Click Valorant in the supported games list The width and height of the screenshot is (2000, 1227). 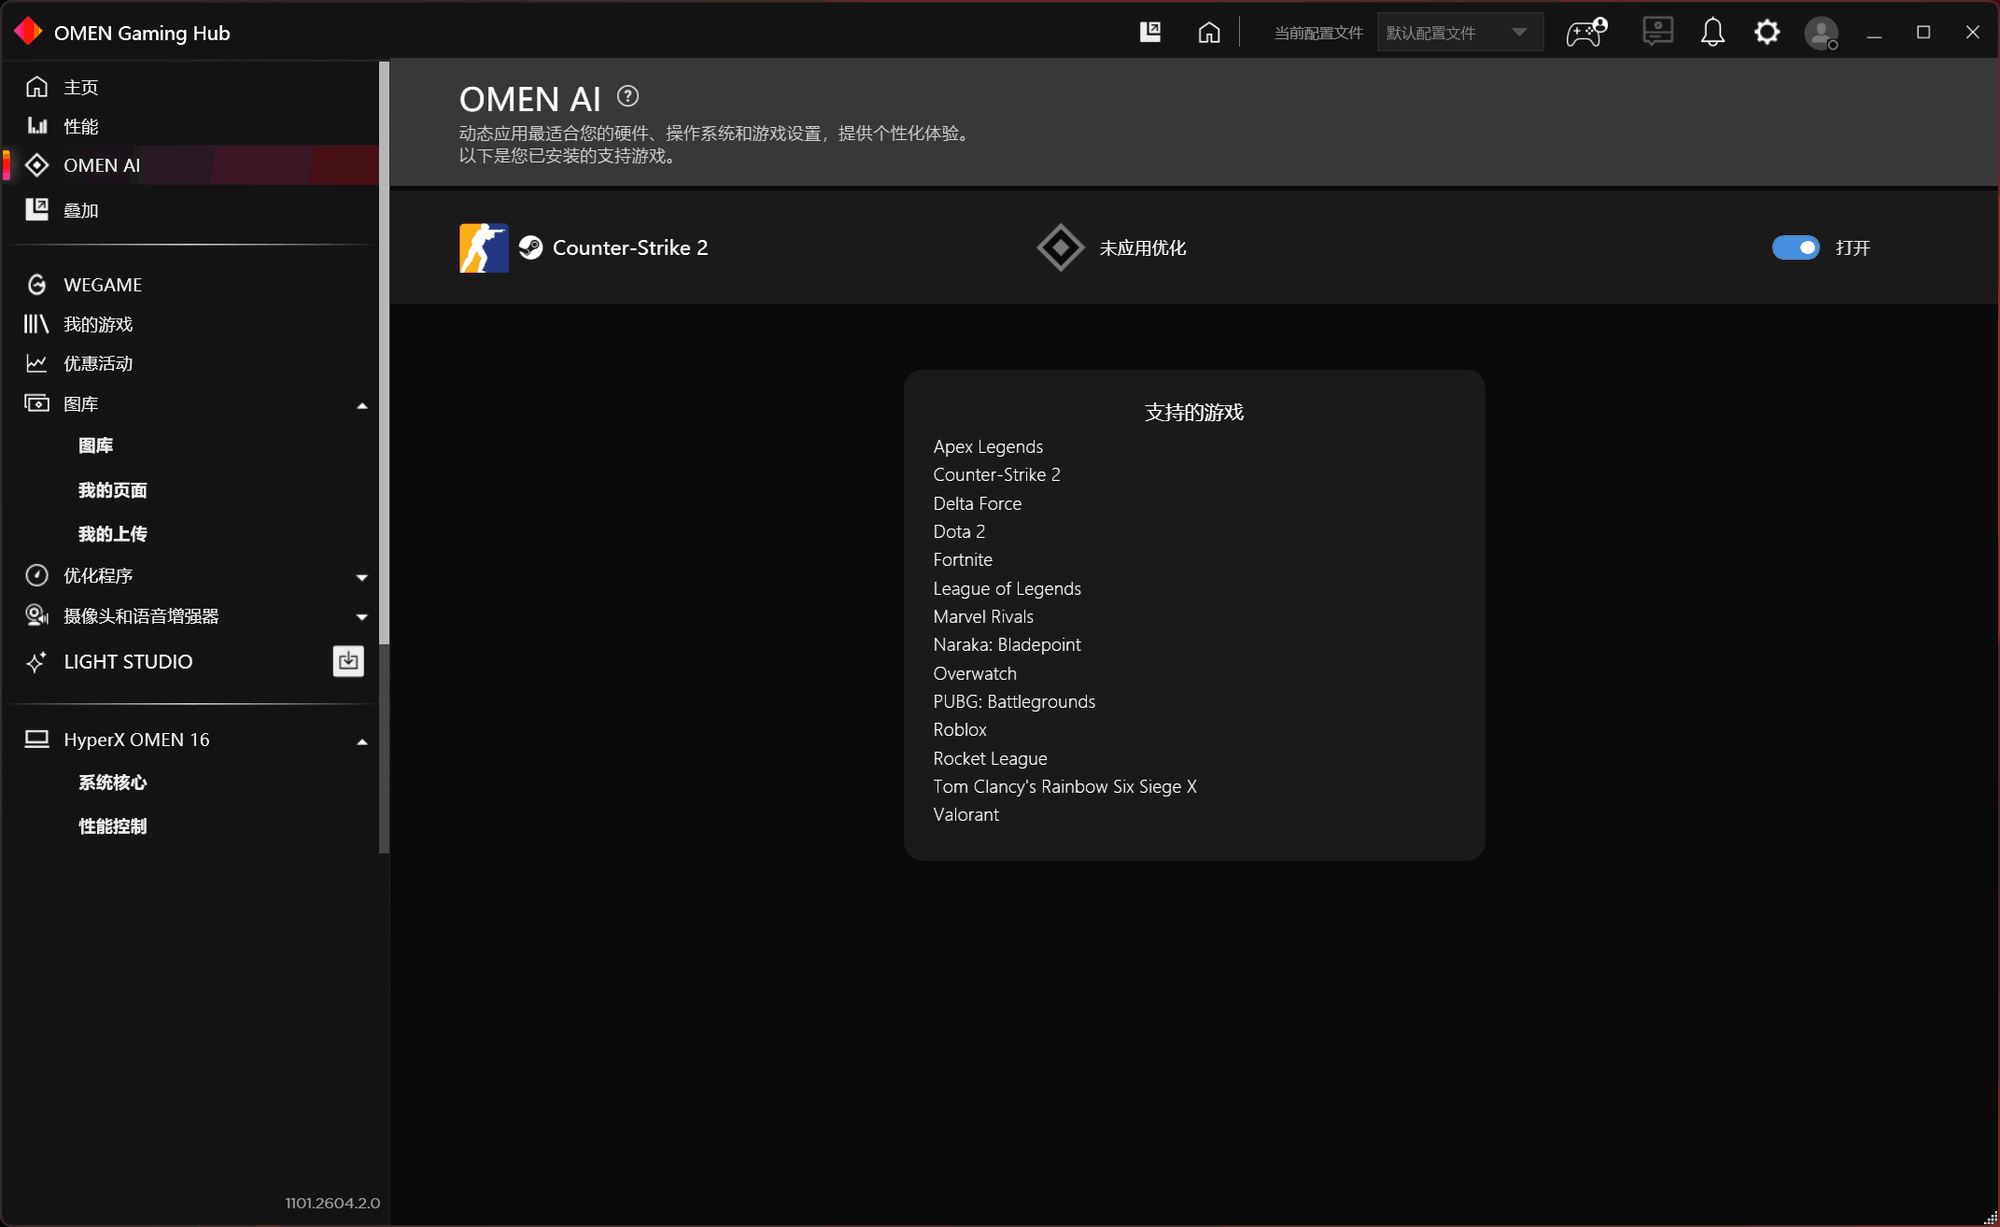[x=966, y=815]
